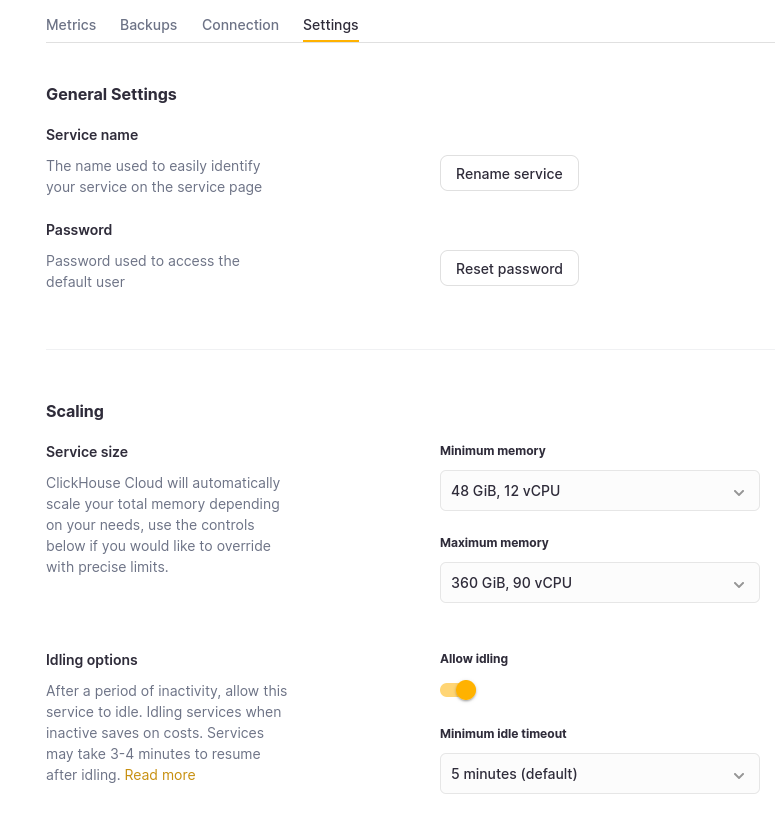Select the 360 GiB, 90 vCPU value field

511,582
